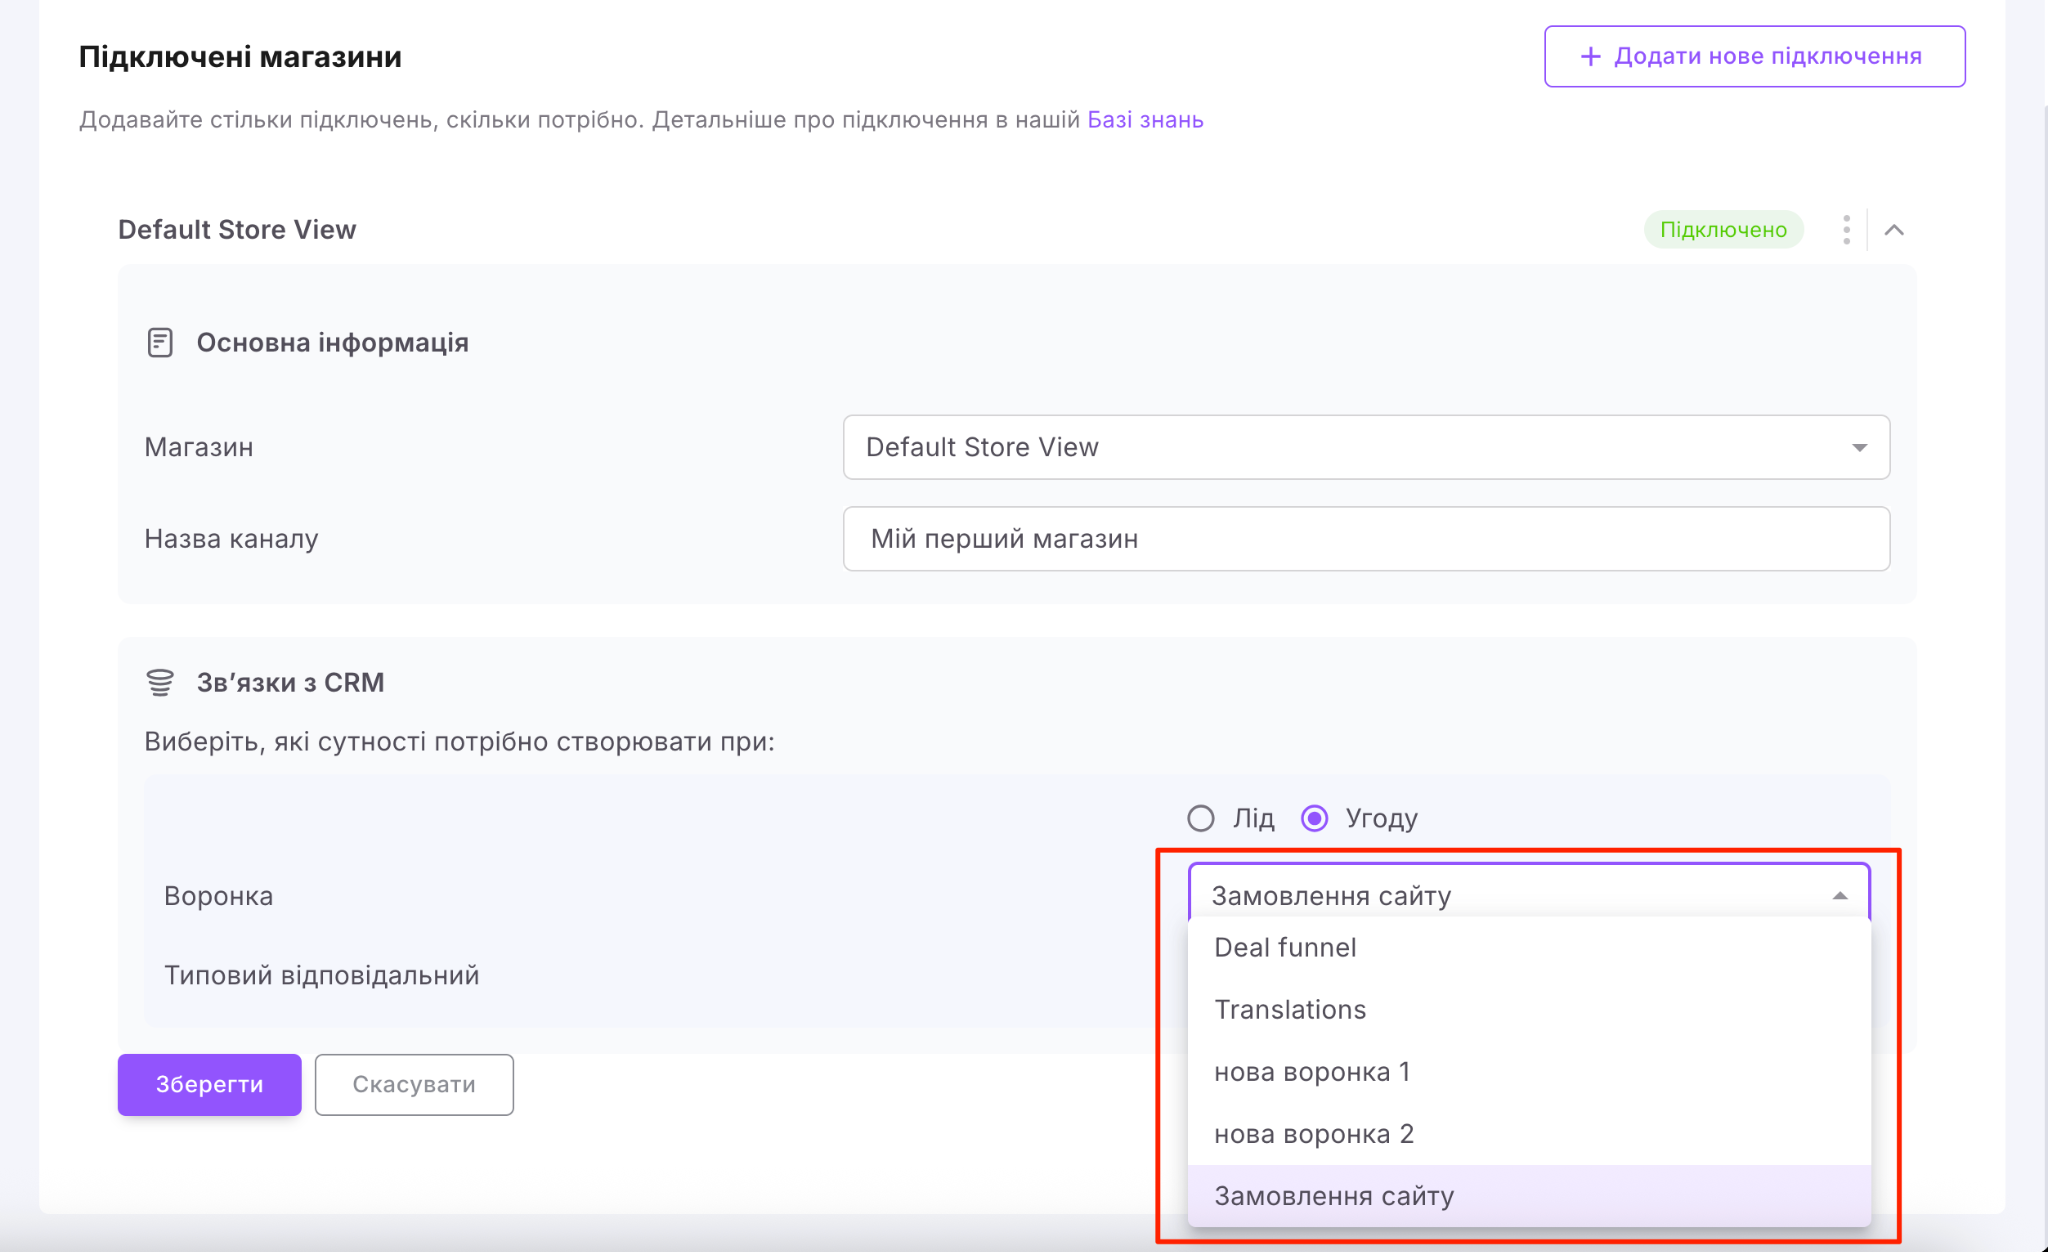Click the Зв'язки з CRM stack icon

[x=160, y=683]
